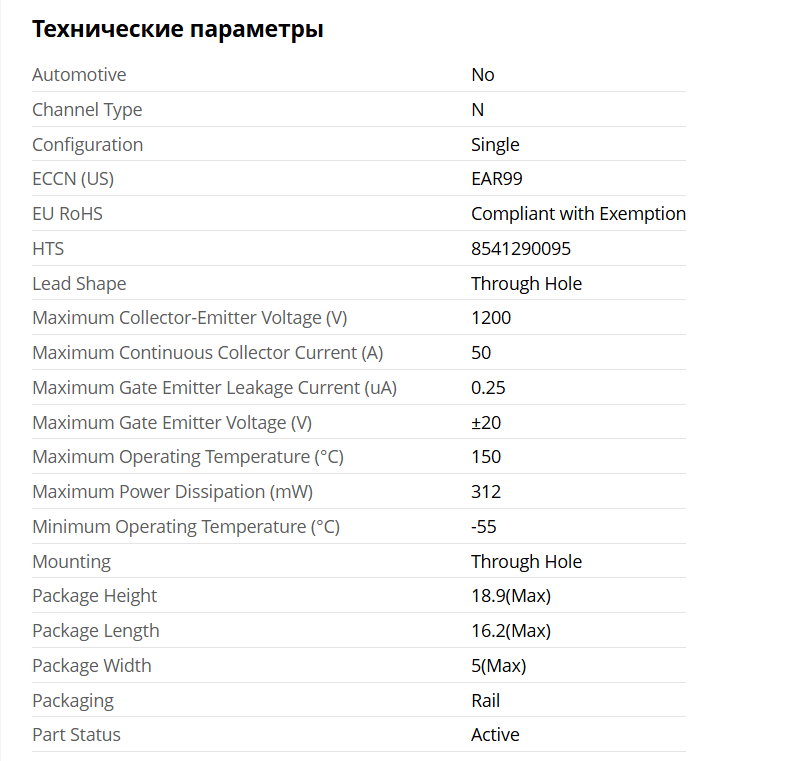806x761 pixels.
Task: Click the HTS code 8541290095
Action: [521, 248]
